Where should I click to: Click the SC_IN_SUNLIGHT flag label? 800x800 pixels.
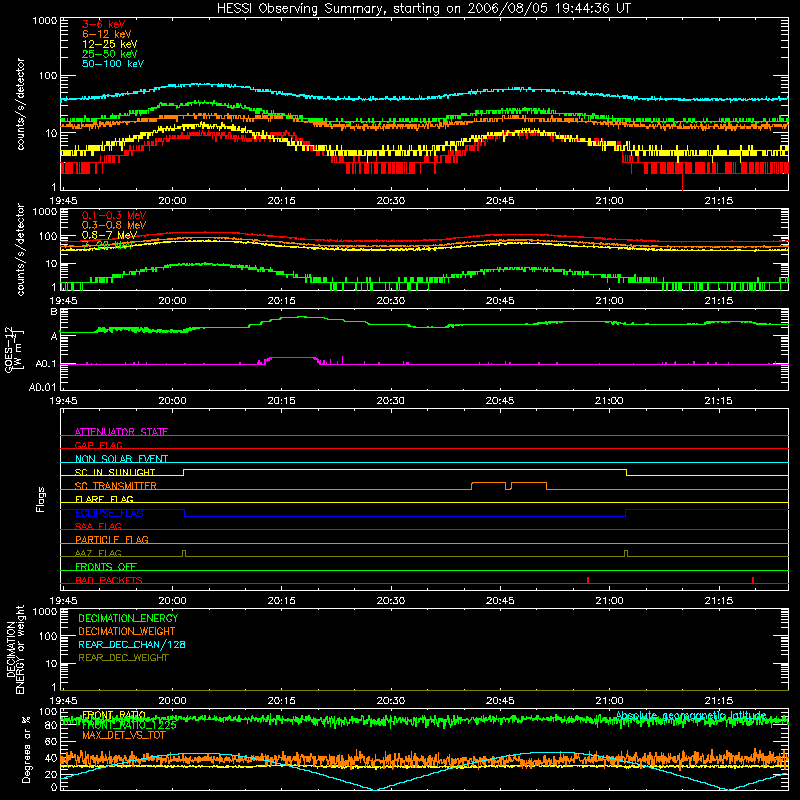[x=115, y=472]
